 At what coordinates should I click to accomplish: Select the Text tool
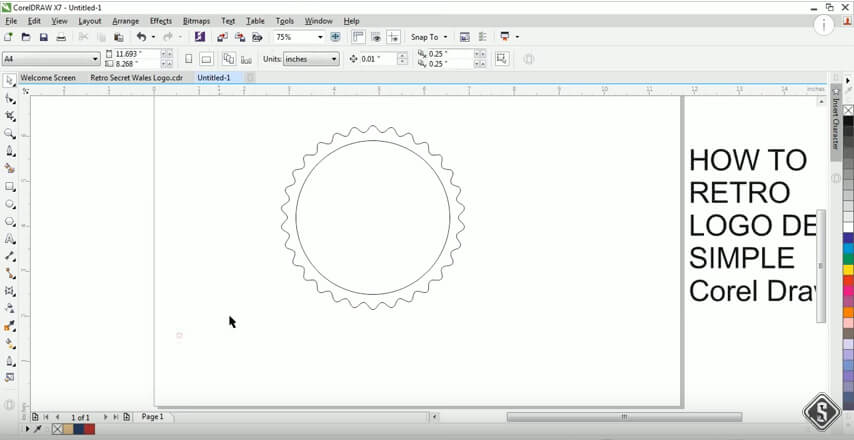pos(10,239)
